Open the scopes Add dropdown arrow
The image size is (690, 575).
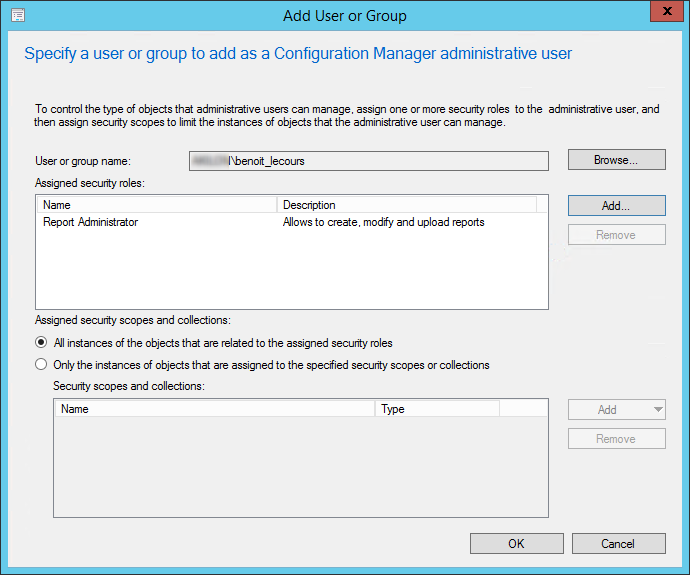658,410
